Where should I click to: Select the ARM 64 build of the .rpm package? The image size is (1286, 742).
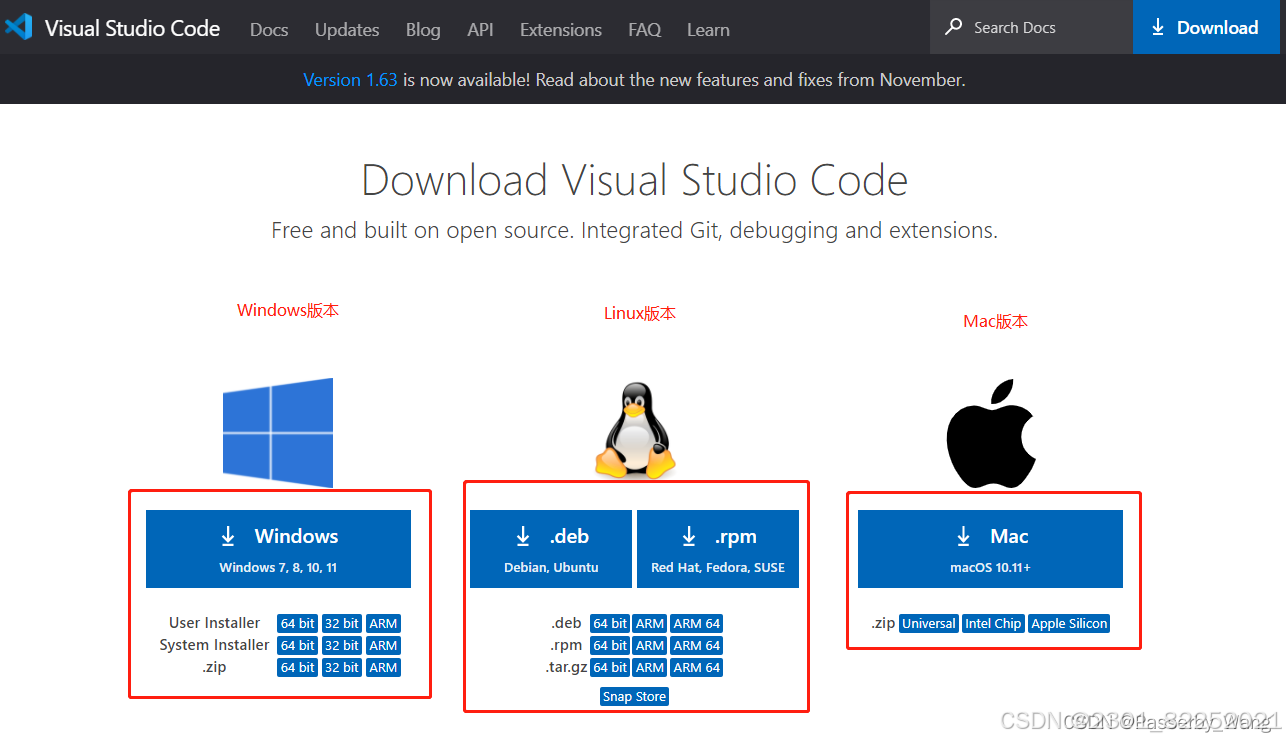pos(696,645)
